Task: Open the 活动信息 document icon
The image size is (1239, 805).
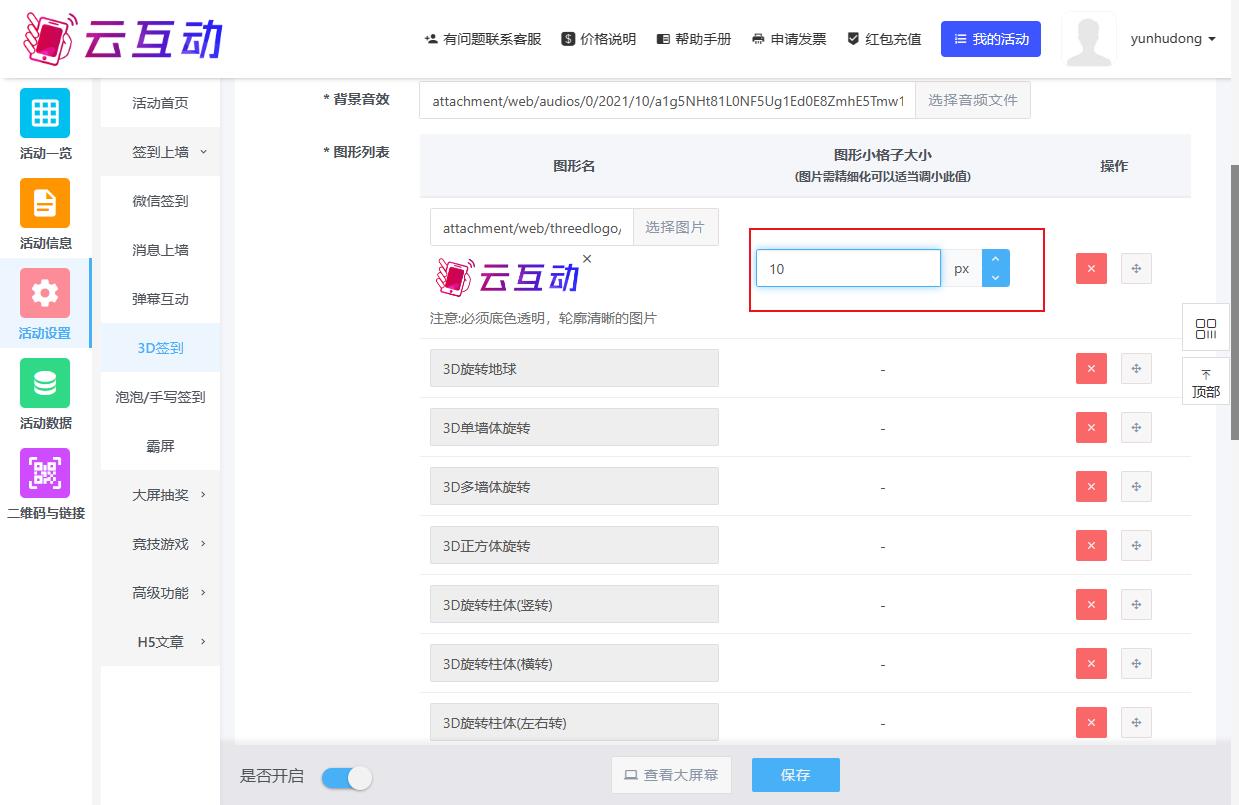Action: (x=45, y=203)
